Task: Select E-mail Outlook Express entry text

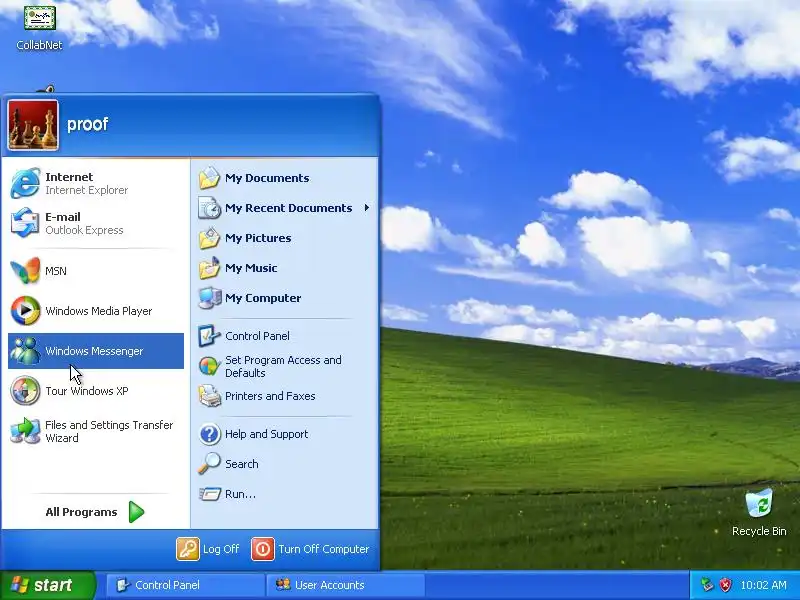Action: [84, 223]
